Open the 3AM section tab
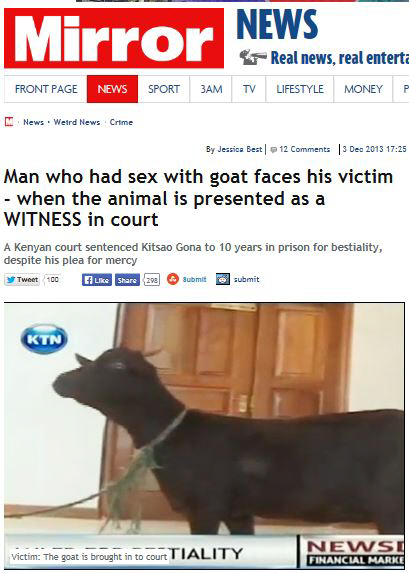409x573 pixels. pos(211,89)
